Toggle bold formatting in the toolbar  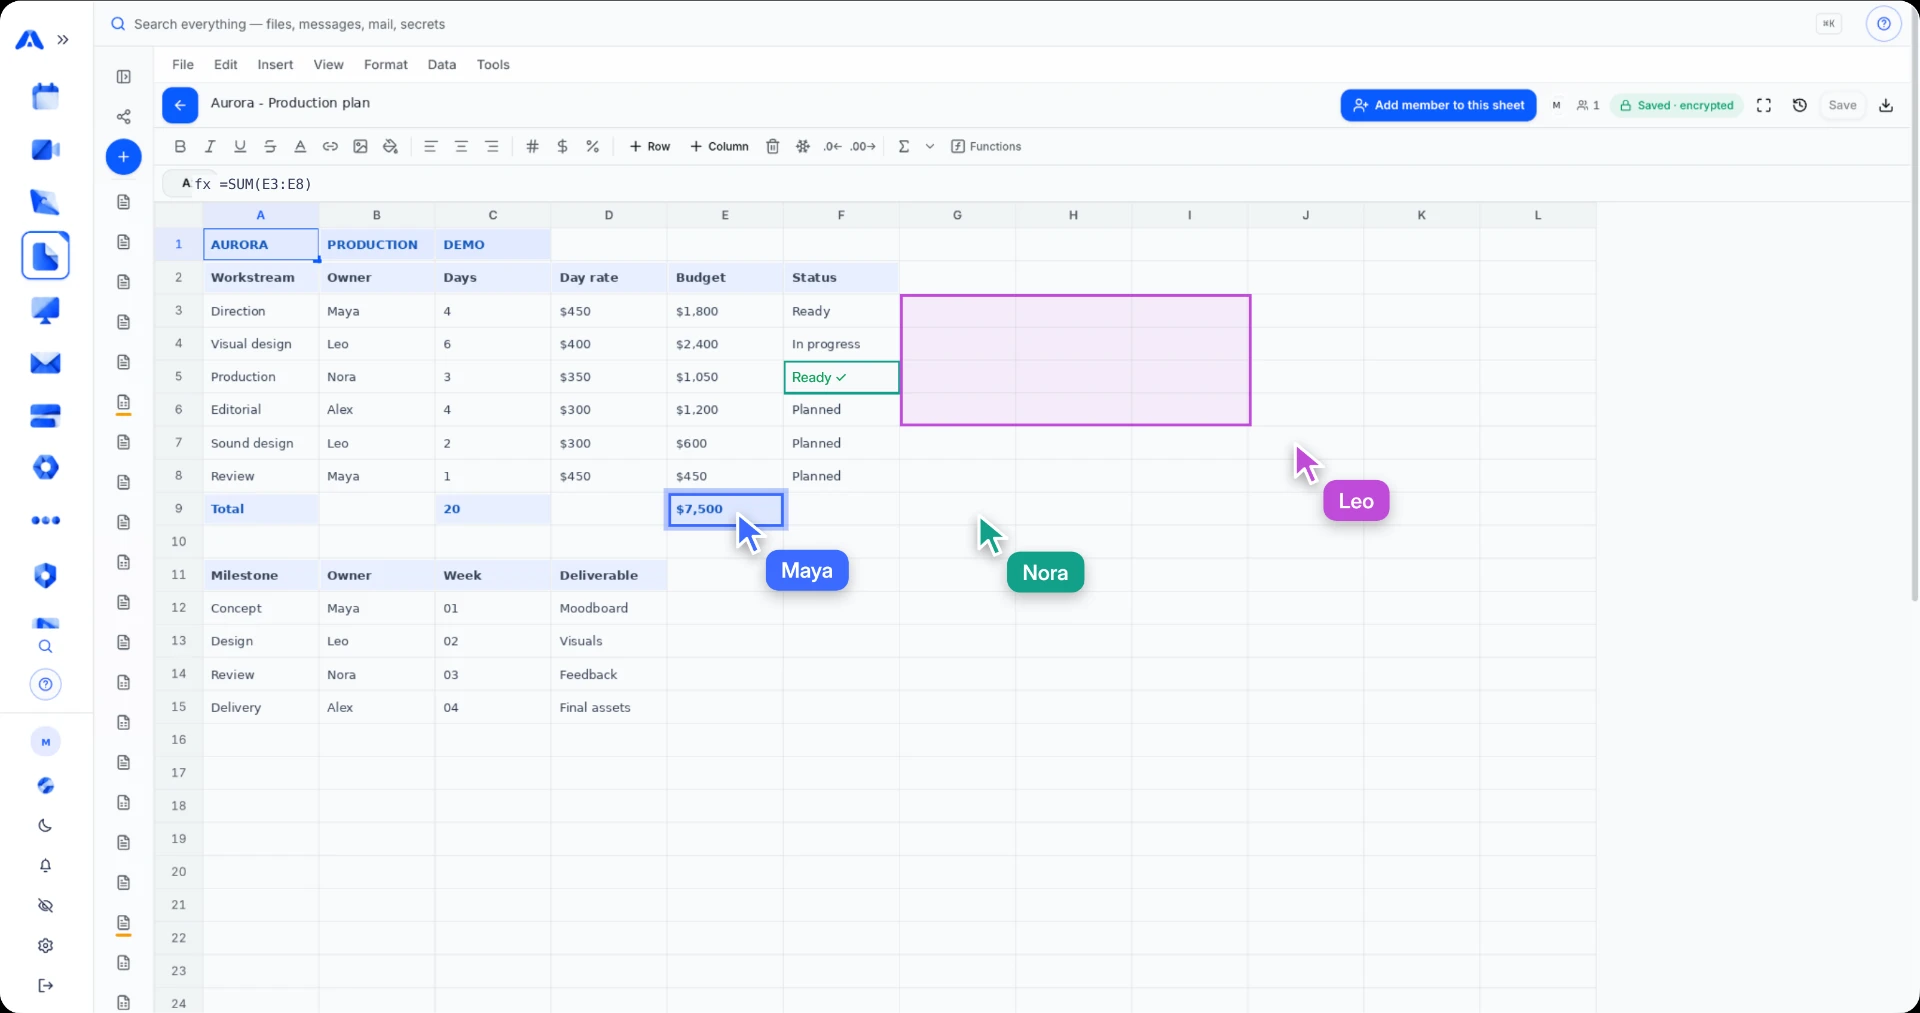[180, 147]
